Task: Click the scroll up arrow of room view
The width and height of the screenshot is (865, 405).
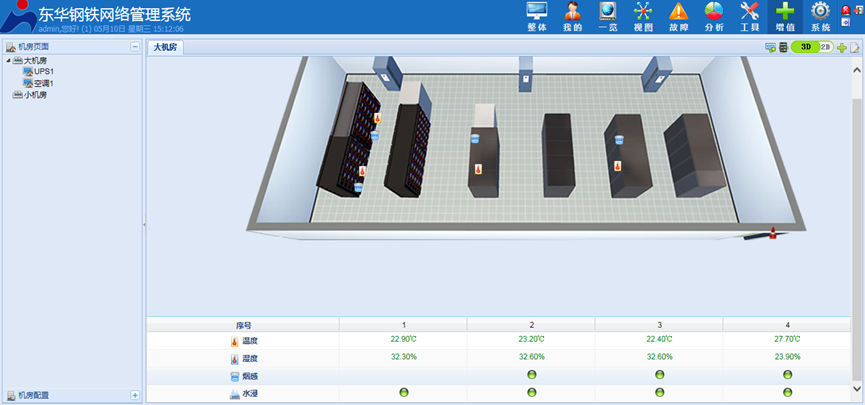Action: point(857,70)
